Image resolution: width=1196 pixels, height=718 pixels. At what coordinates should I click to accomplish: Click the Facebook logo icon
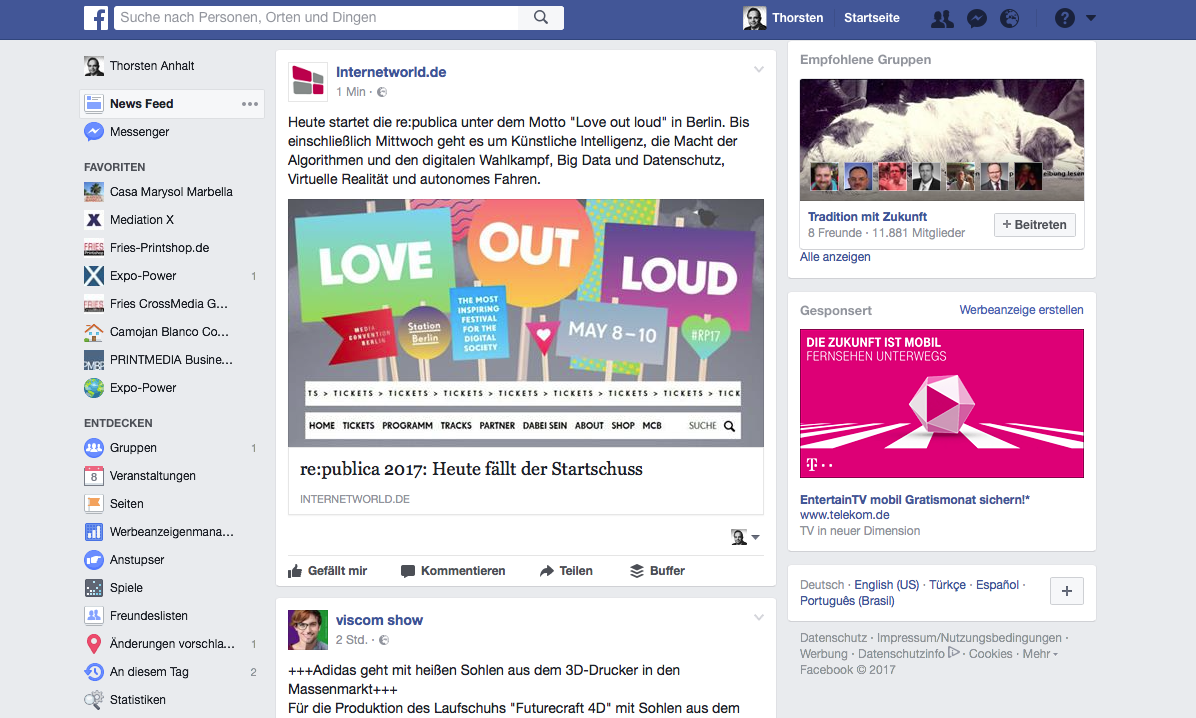pyautogui.click(x=96, y=18)
